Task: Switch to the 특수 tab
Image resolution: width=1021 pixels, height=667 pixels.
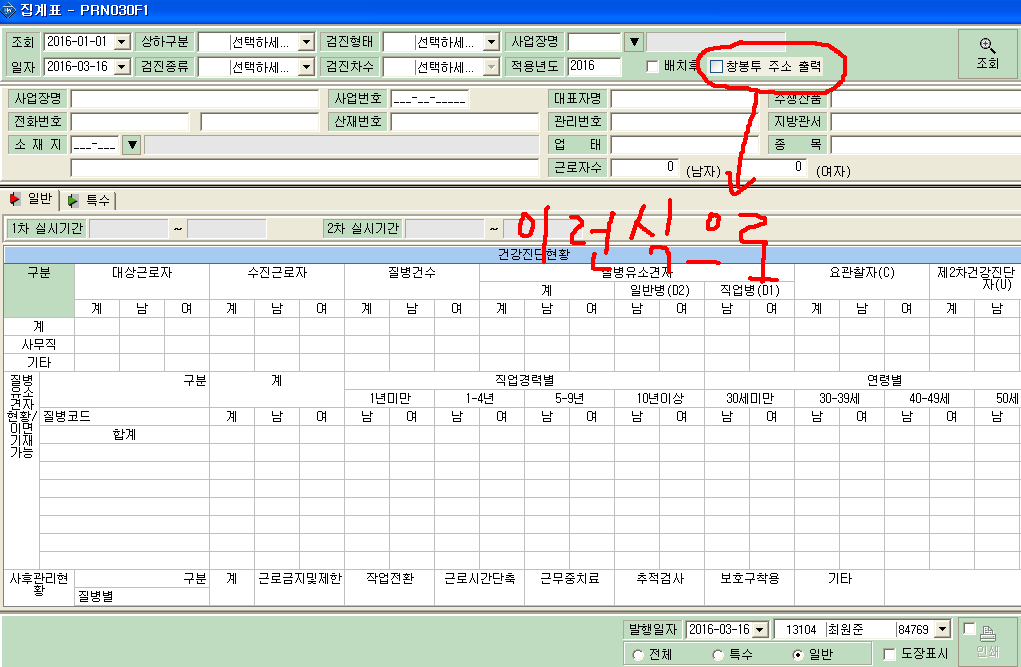Action: [x=89, y=200]
